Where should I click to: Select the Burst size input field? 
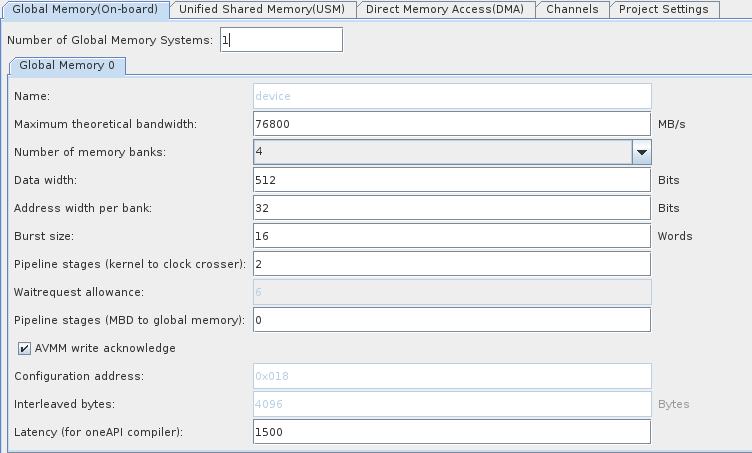[452, 236]
